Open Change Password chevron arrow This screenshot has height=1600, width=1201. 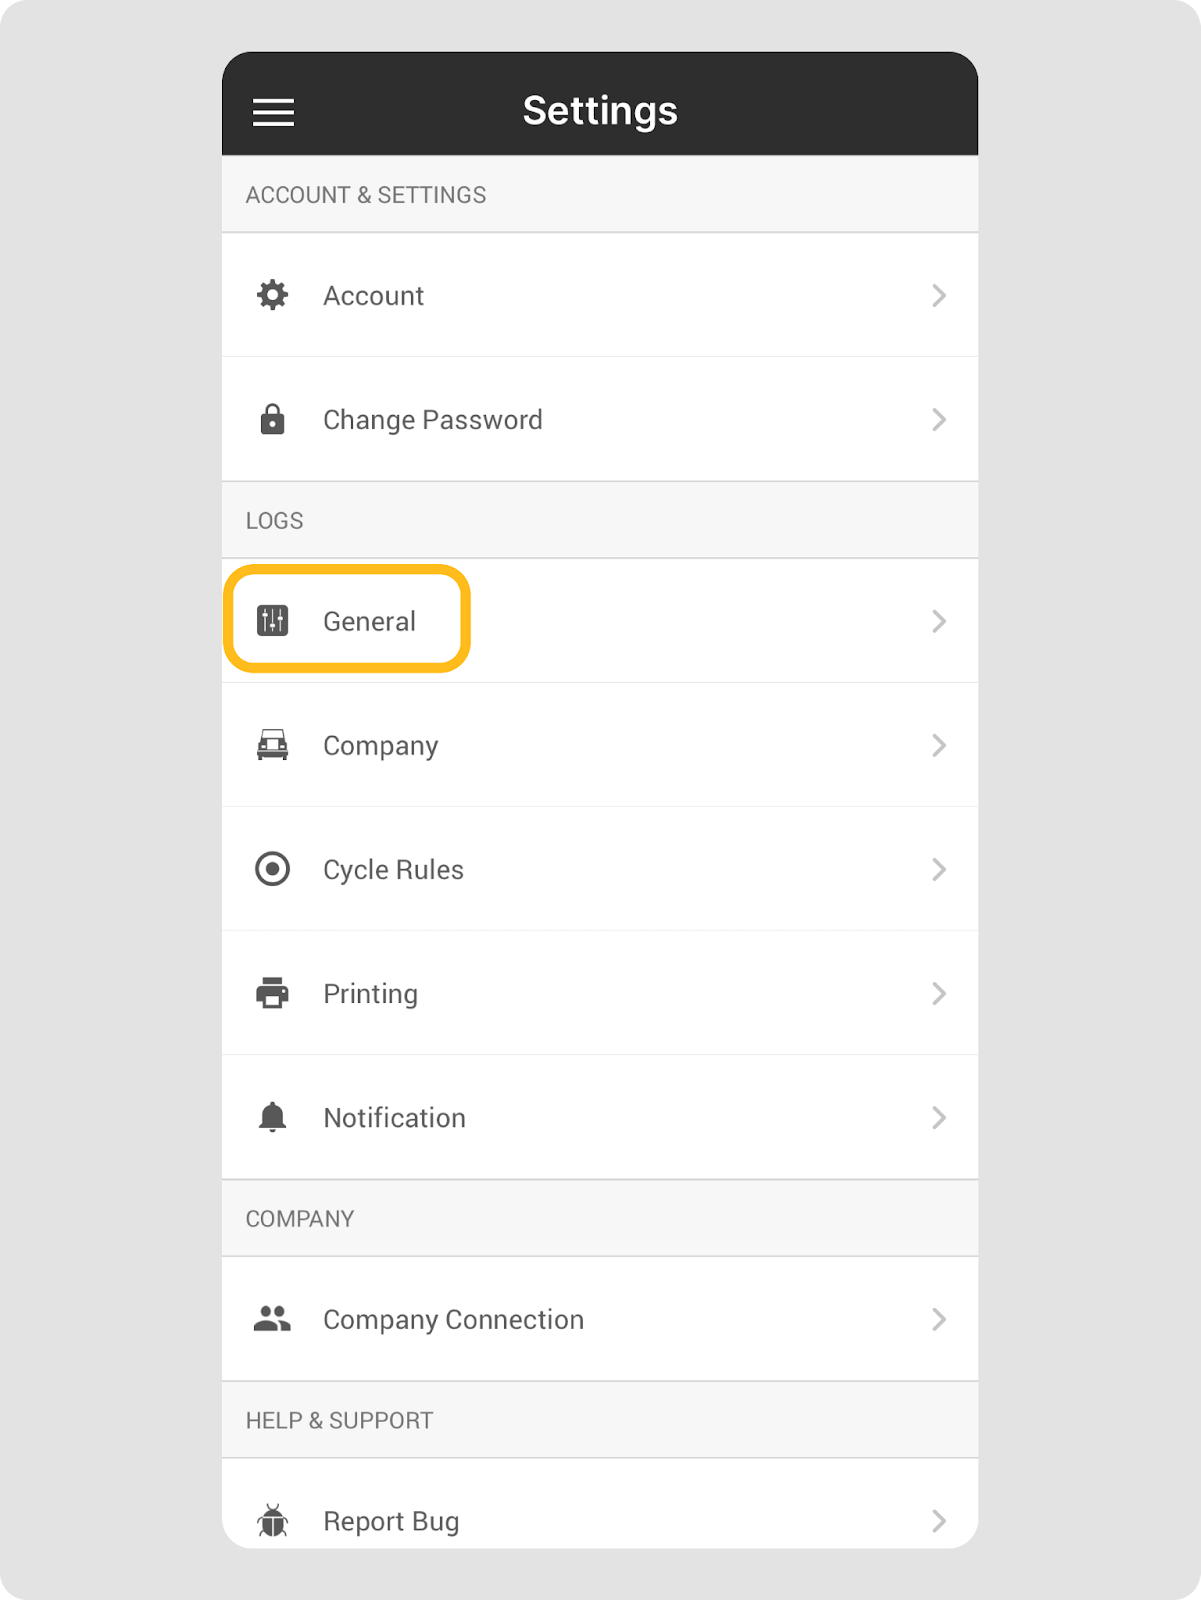938,419
